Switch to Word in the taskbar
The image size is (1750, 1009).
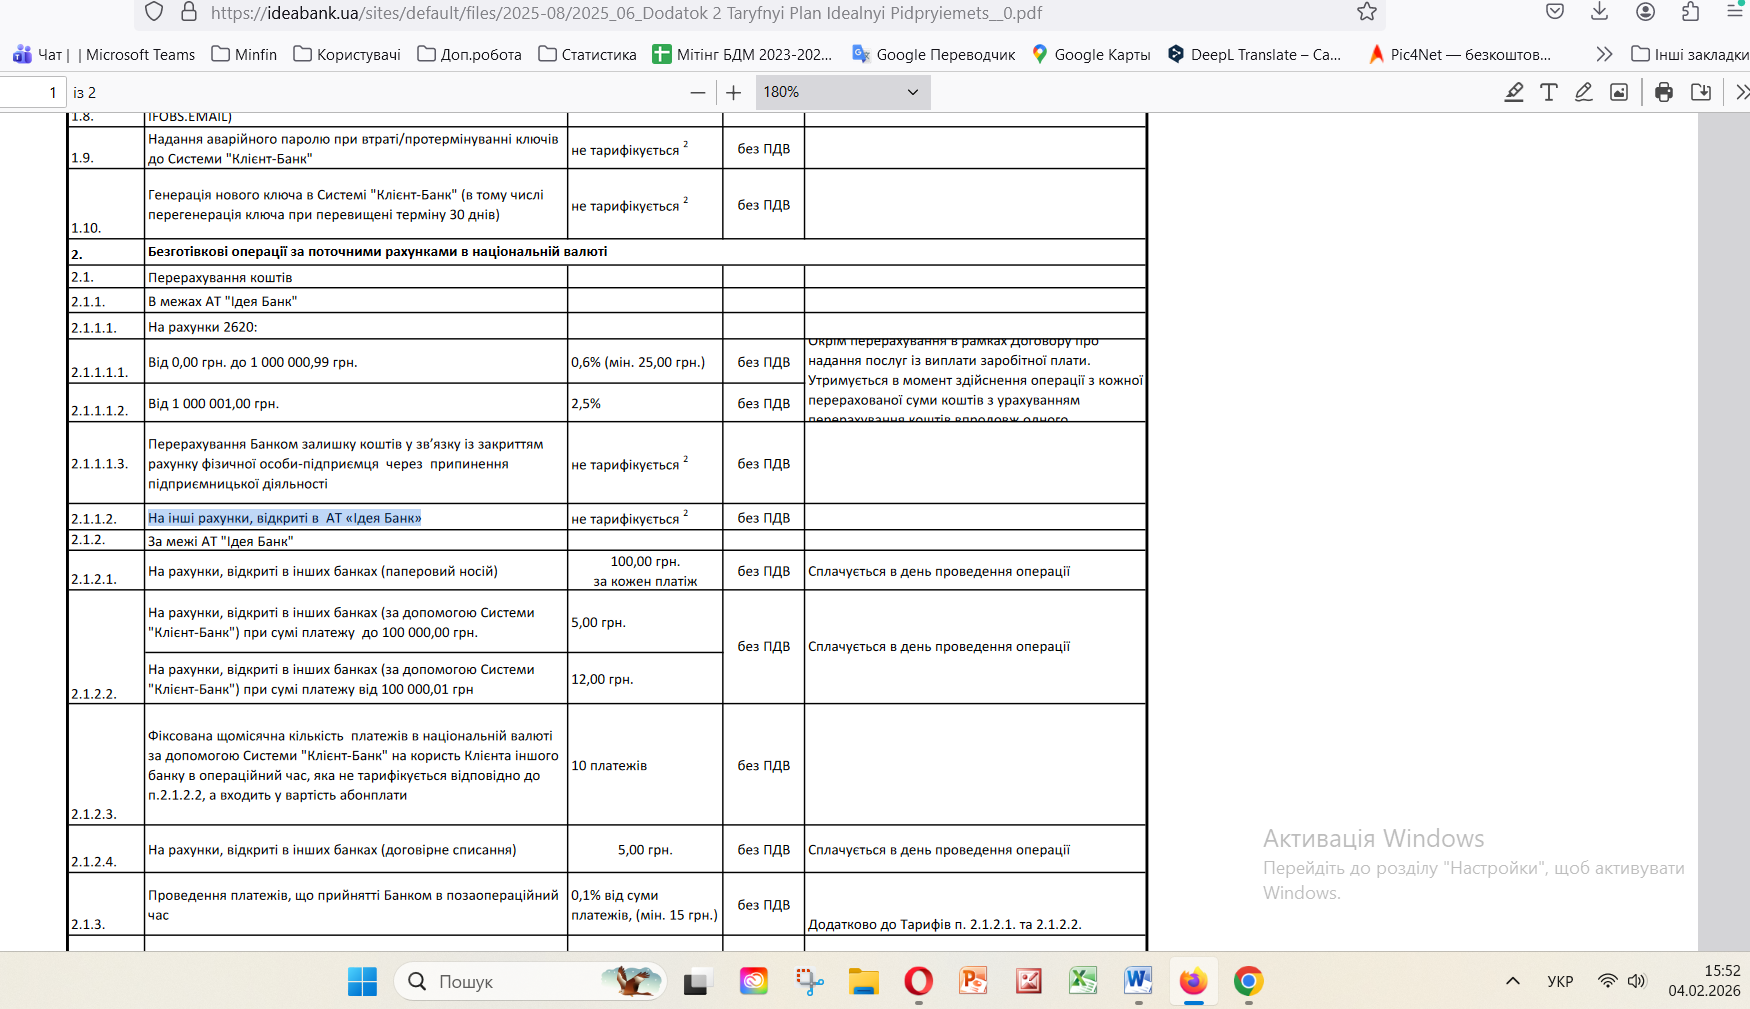click(1138, 982)
